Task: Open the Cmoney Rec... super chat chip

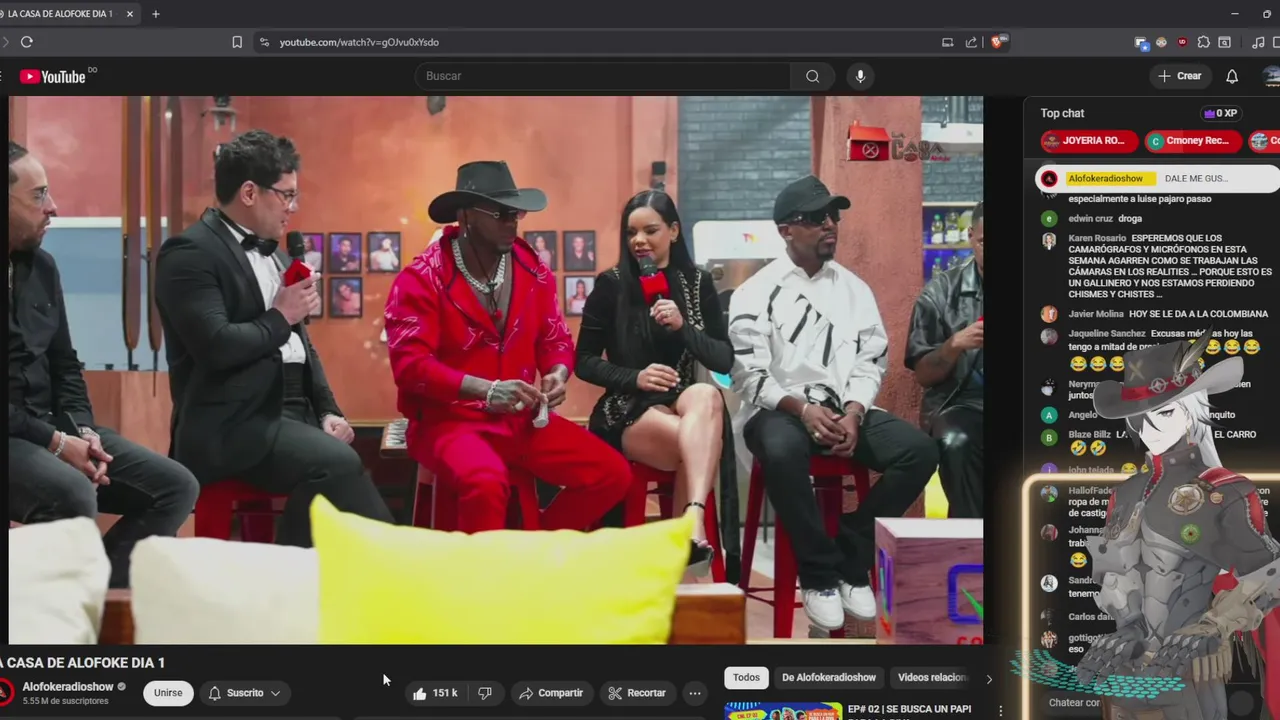Action: [x=1192, y=141]
